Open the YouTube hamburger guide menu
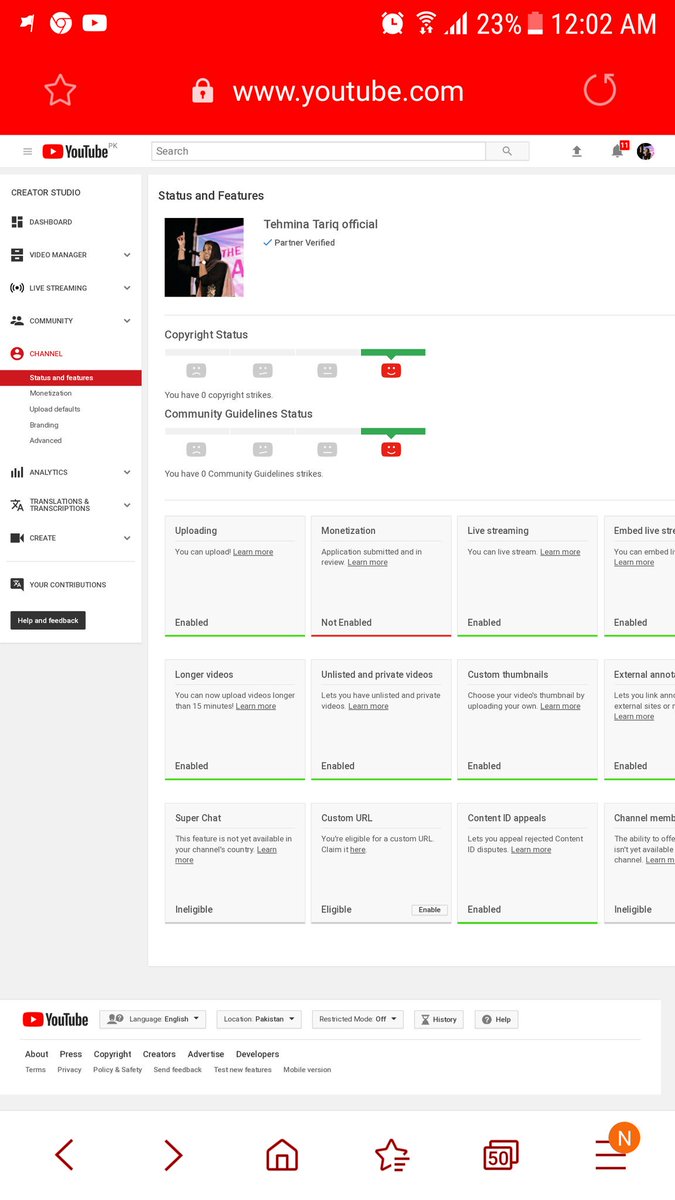The width and height of the screenshot is (675, 1200). (x=27, y=152)
